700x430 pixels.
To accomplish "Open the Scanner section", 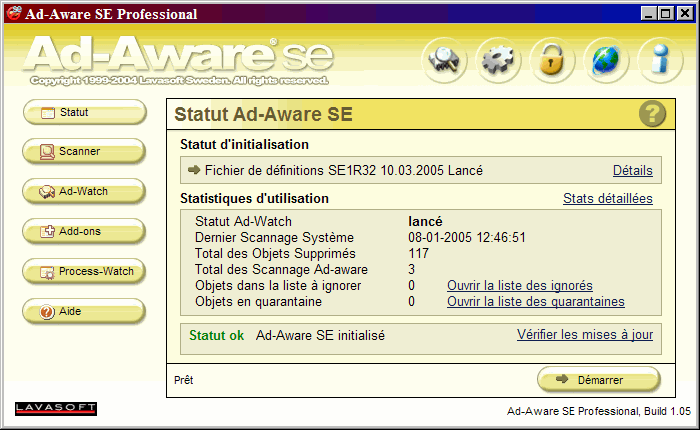I will (x=84, y=151).
